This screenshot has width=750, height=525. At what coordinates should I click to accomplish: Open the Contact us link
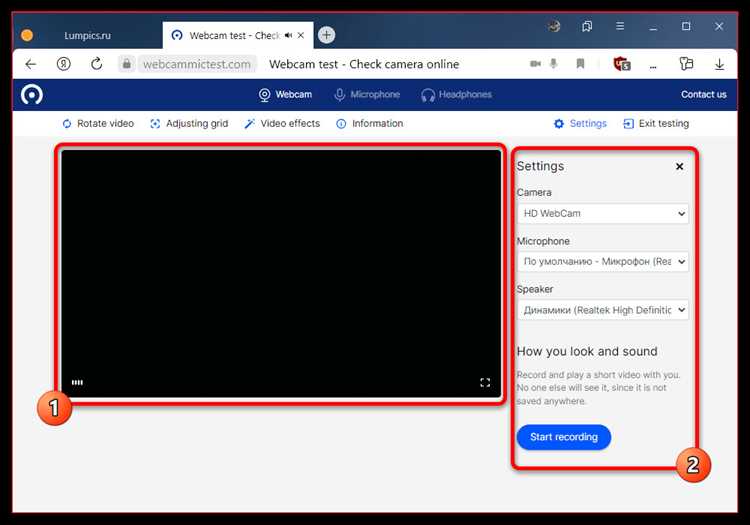pyautogui.click(x=704, y=95)
